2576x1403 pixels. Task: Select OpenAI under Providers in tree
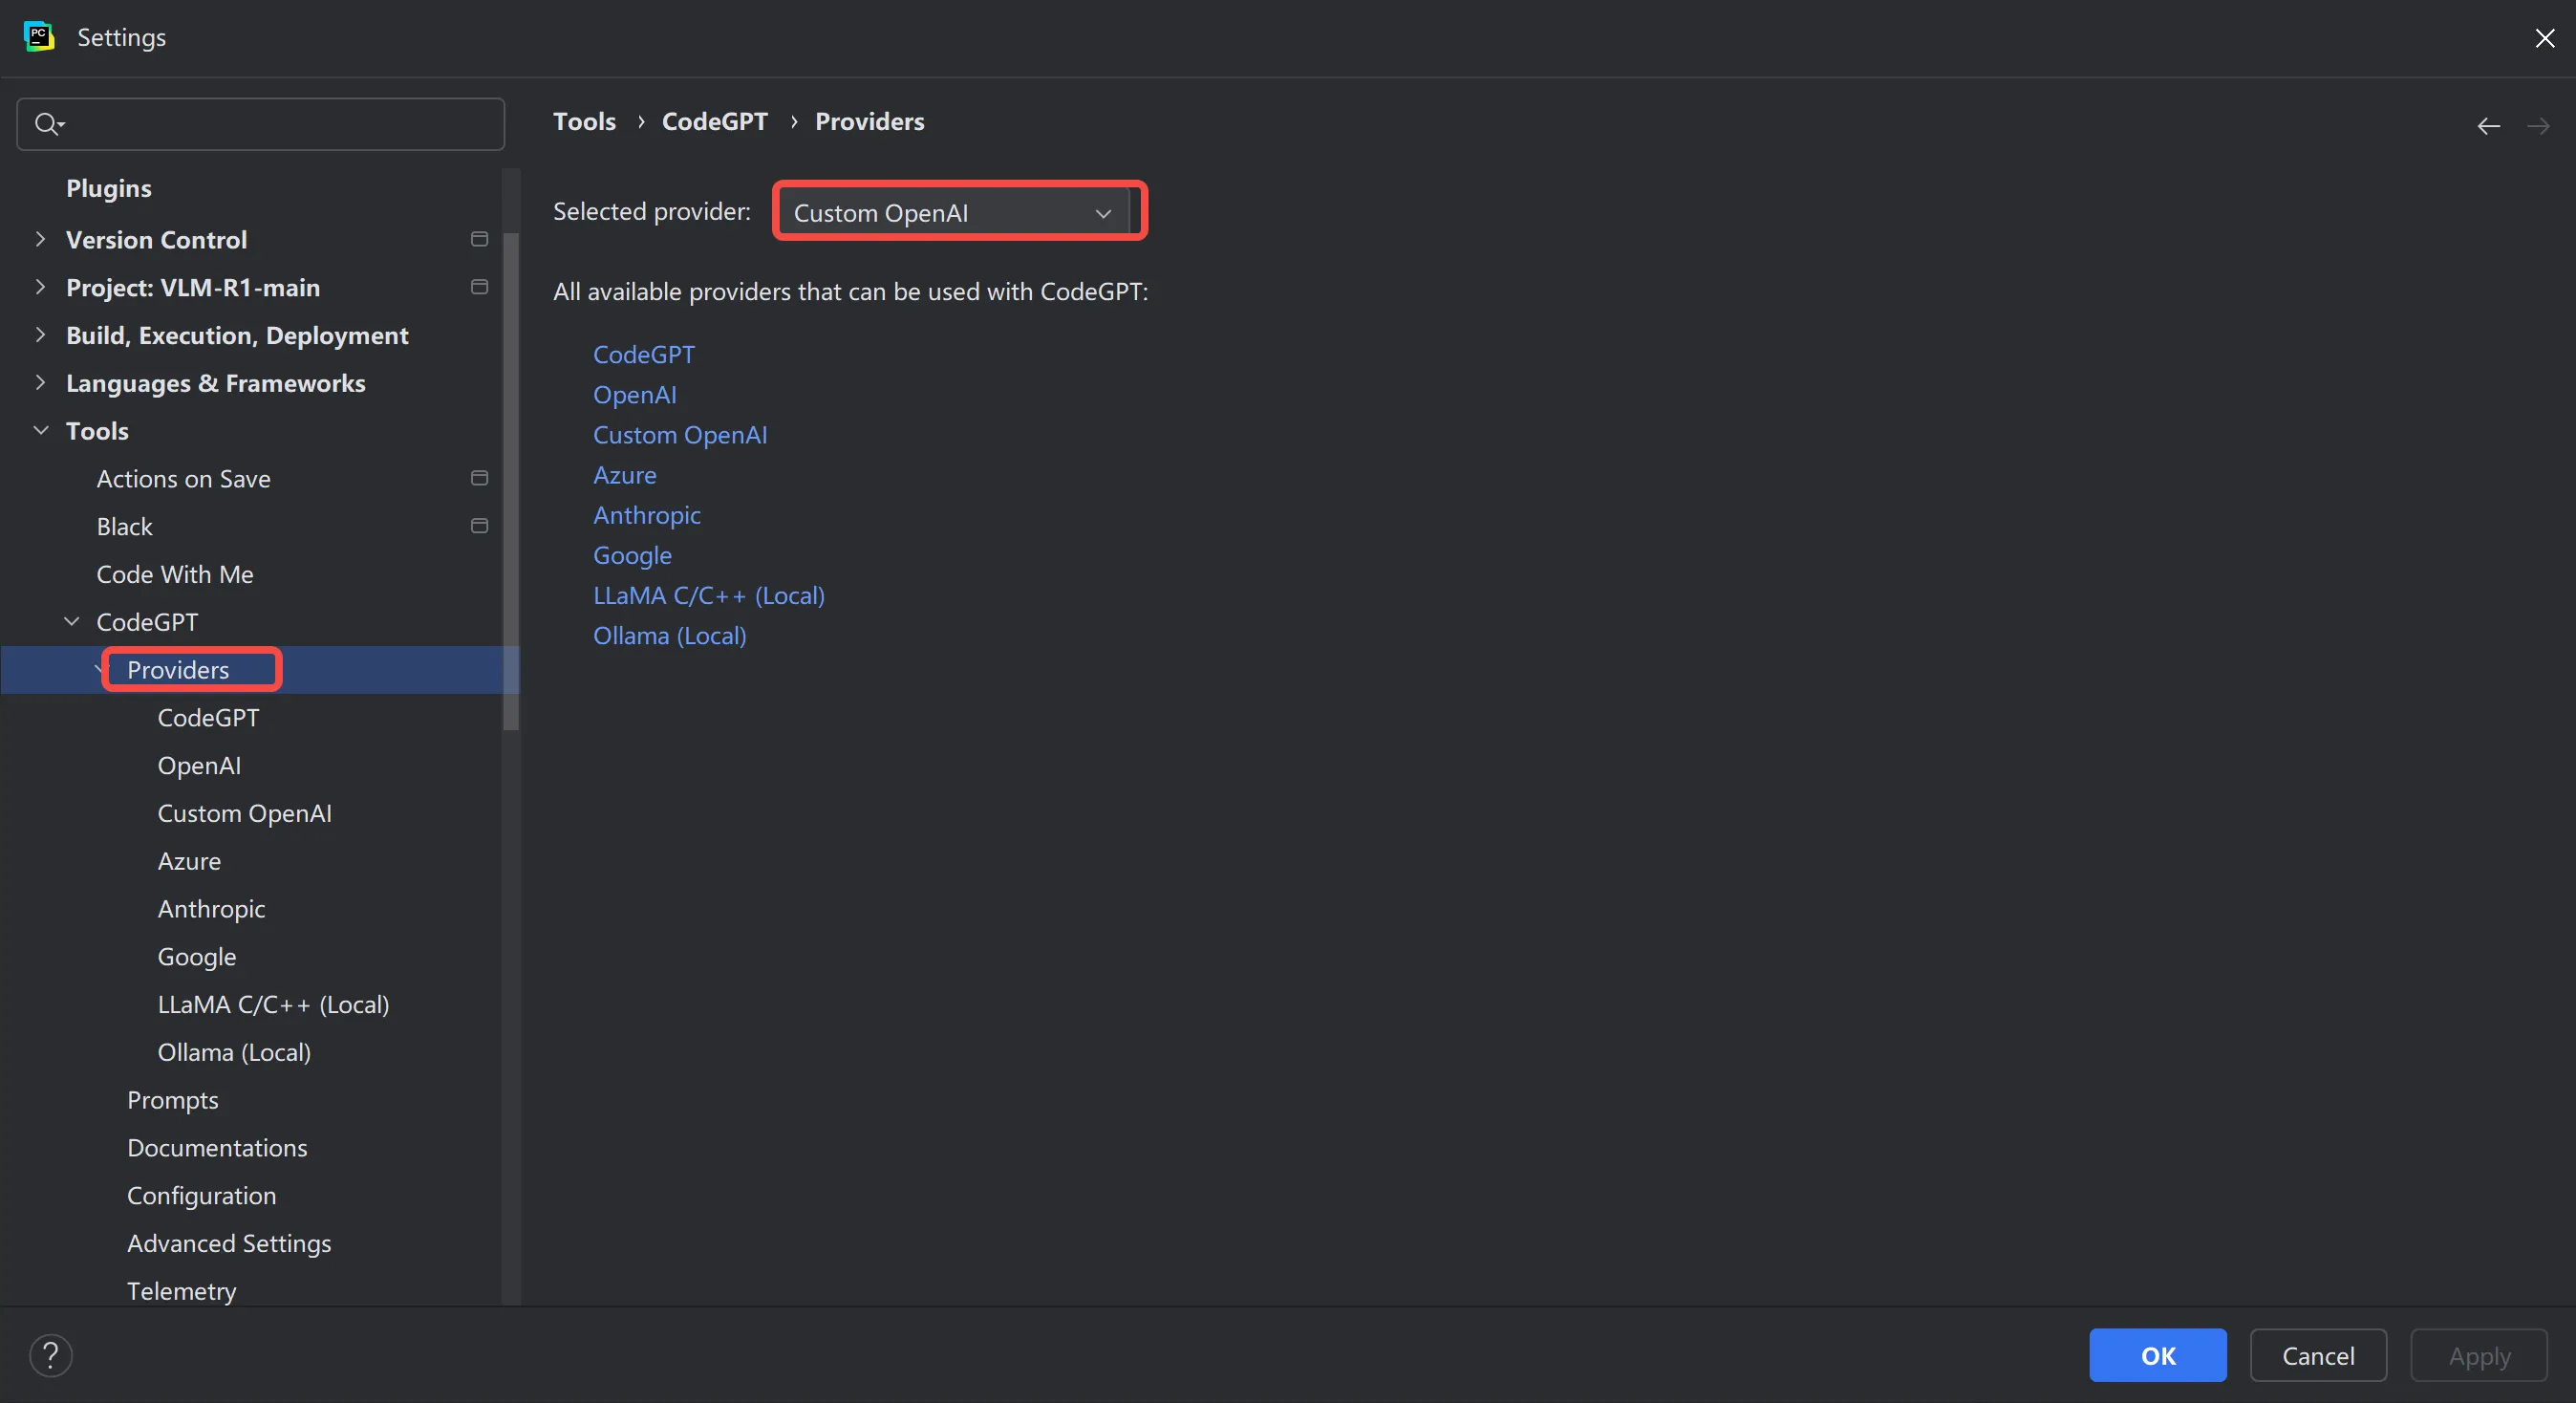click(199, 765)
